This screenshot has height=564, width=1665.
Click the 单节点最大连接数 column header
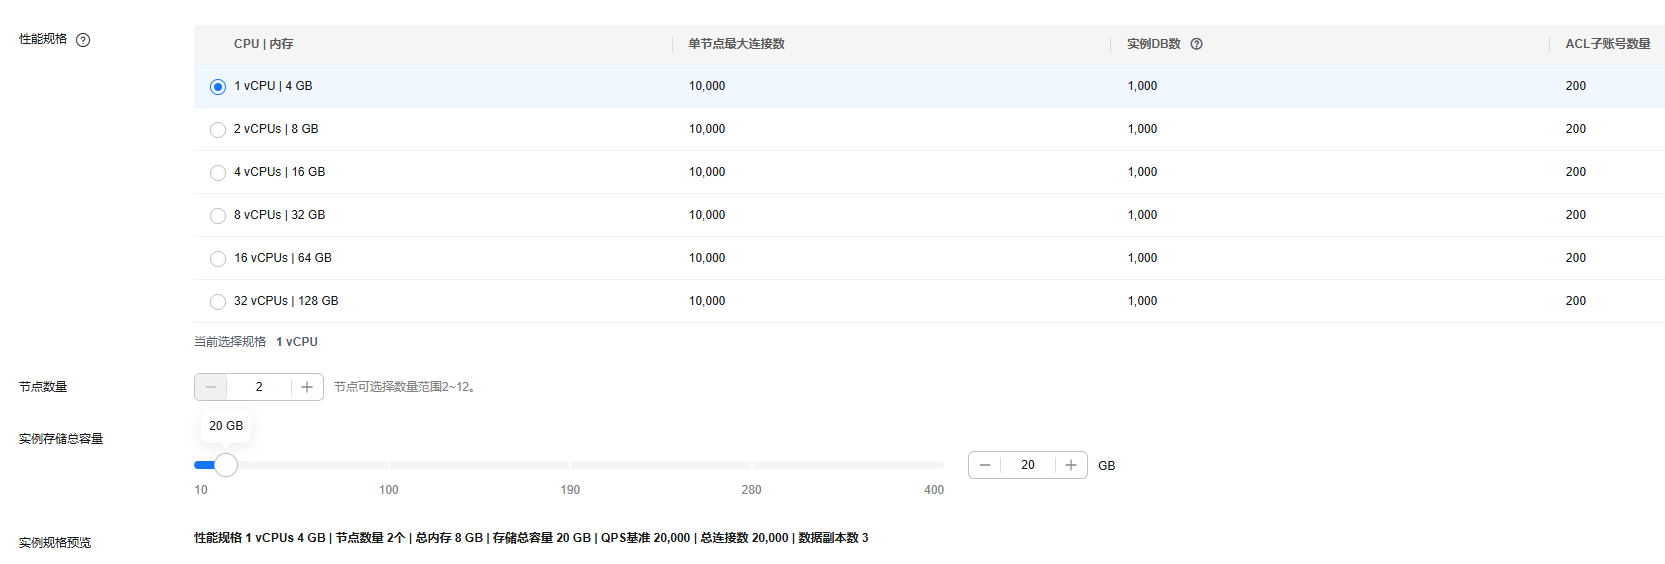pos(737,44)
